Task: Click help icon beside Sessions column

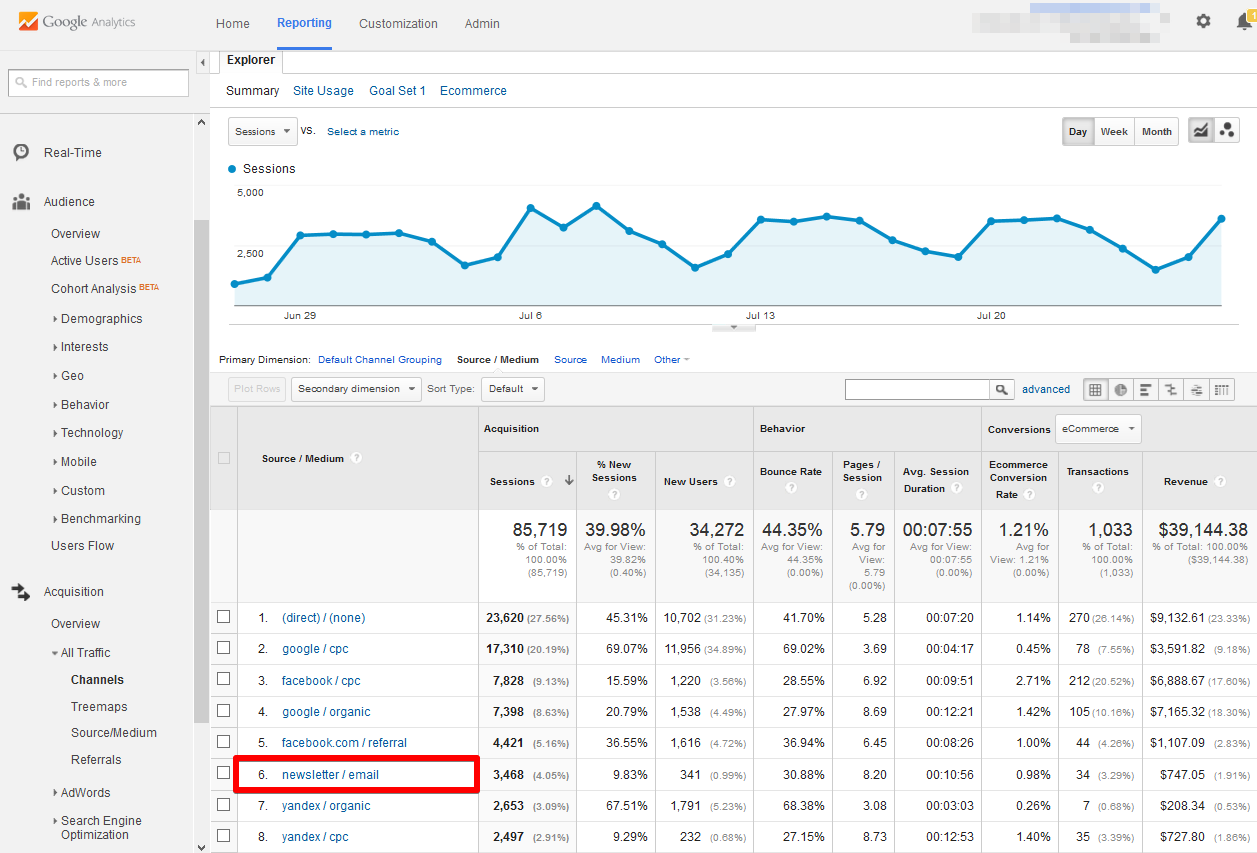Action: 547,481
